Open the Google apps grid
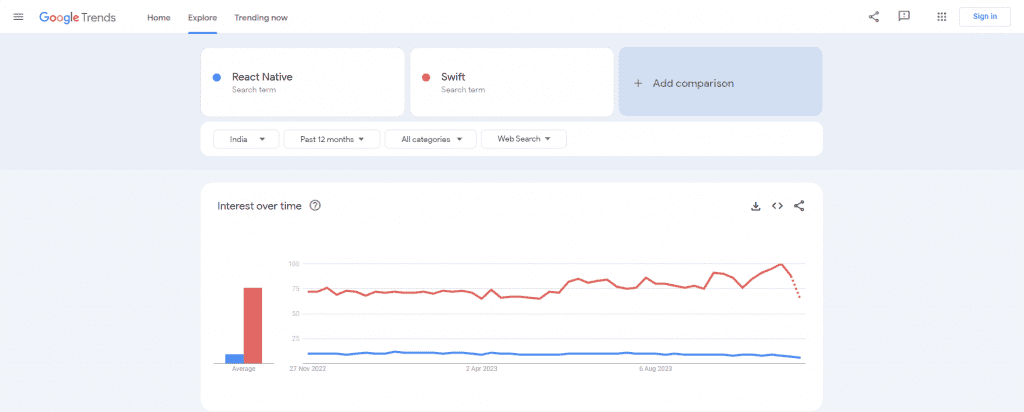 point(942,17)
